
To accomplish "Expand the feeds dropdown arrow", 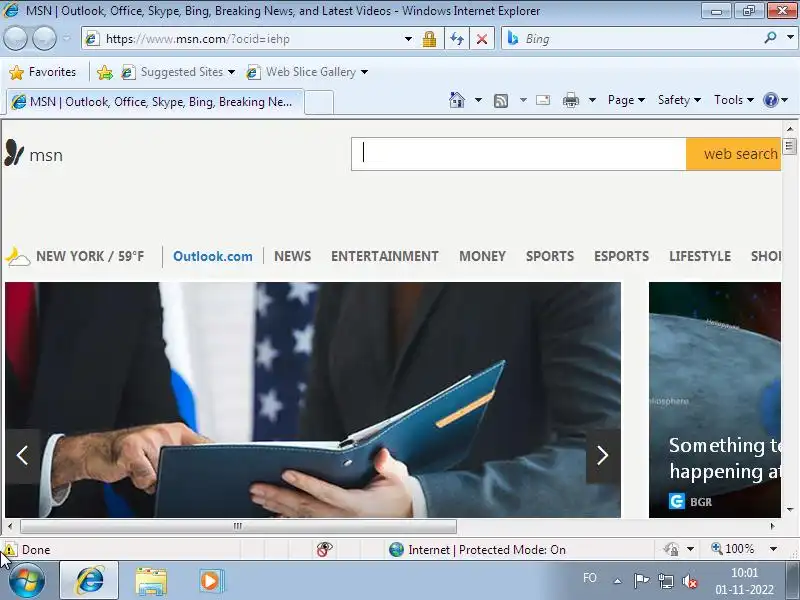I will (523, 100).
